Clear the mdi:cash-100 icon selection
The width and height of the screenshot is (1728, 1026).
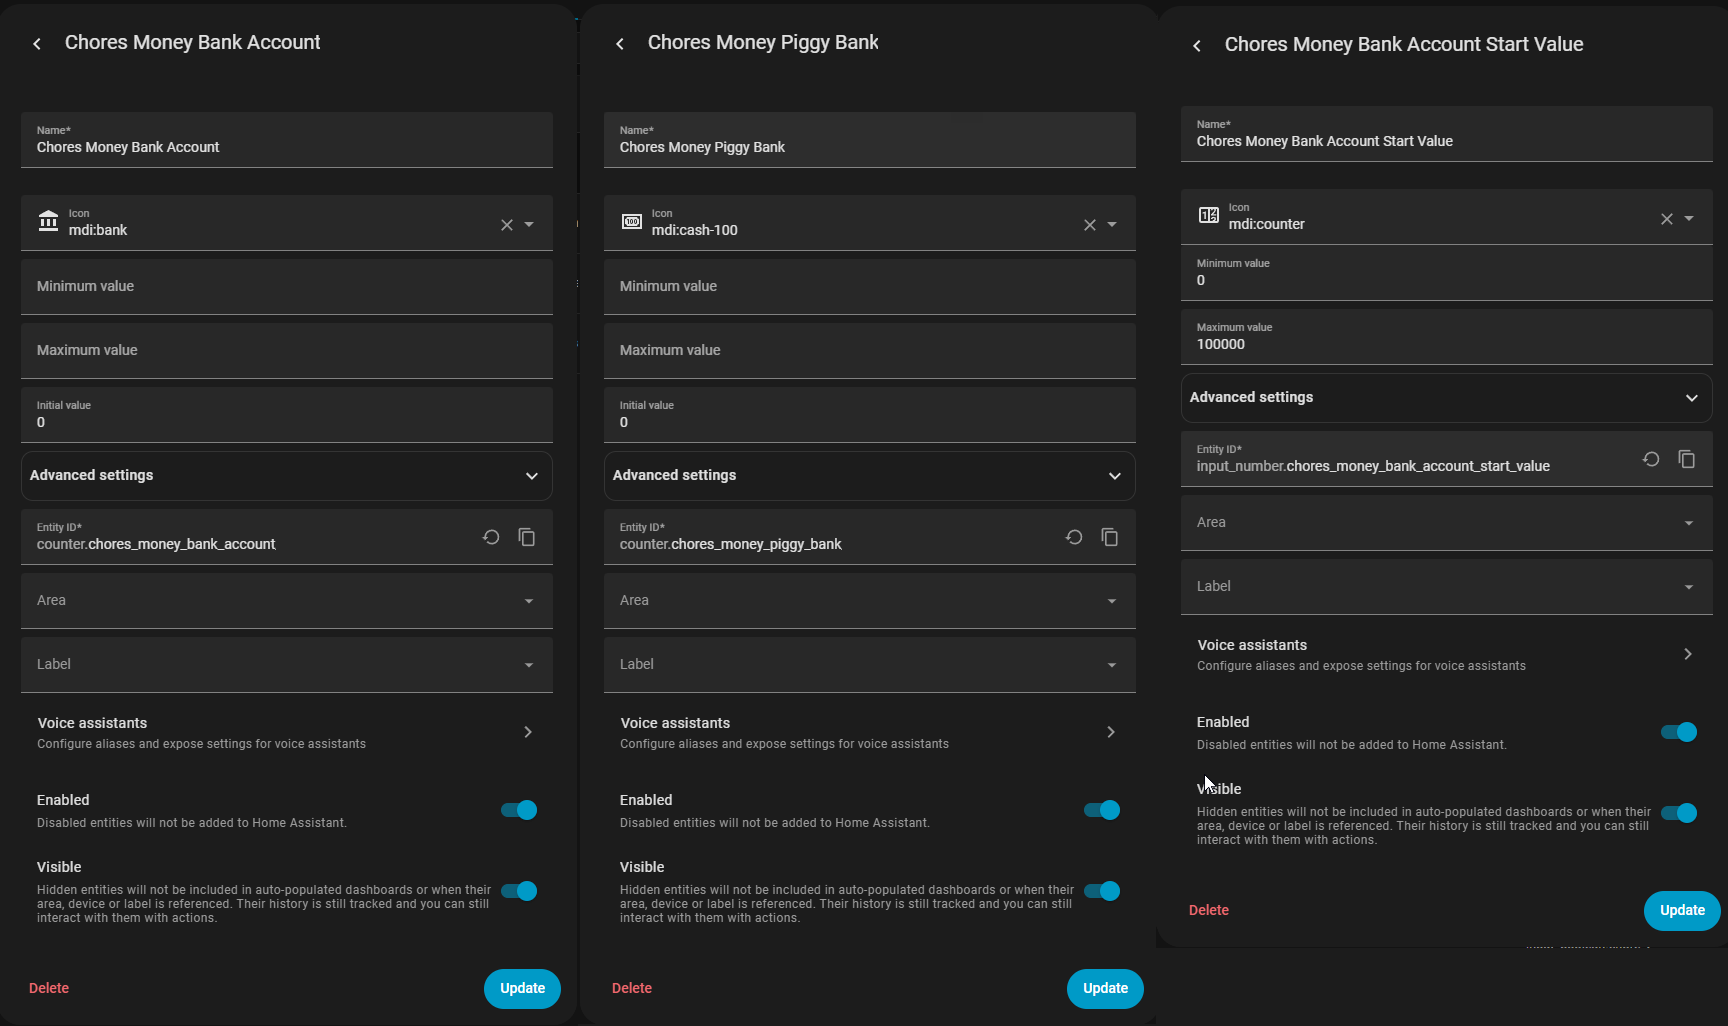click(x=1090, y=225)
